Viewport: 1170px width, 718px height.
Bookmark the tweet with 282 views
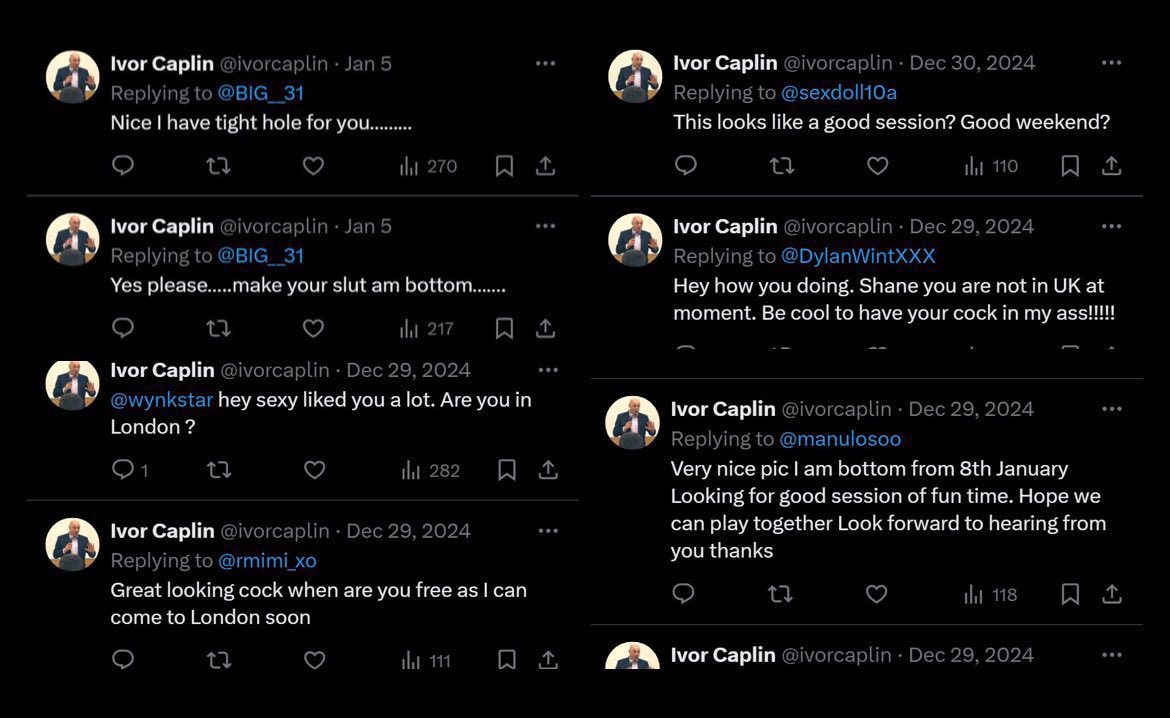coord(507,469)
